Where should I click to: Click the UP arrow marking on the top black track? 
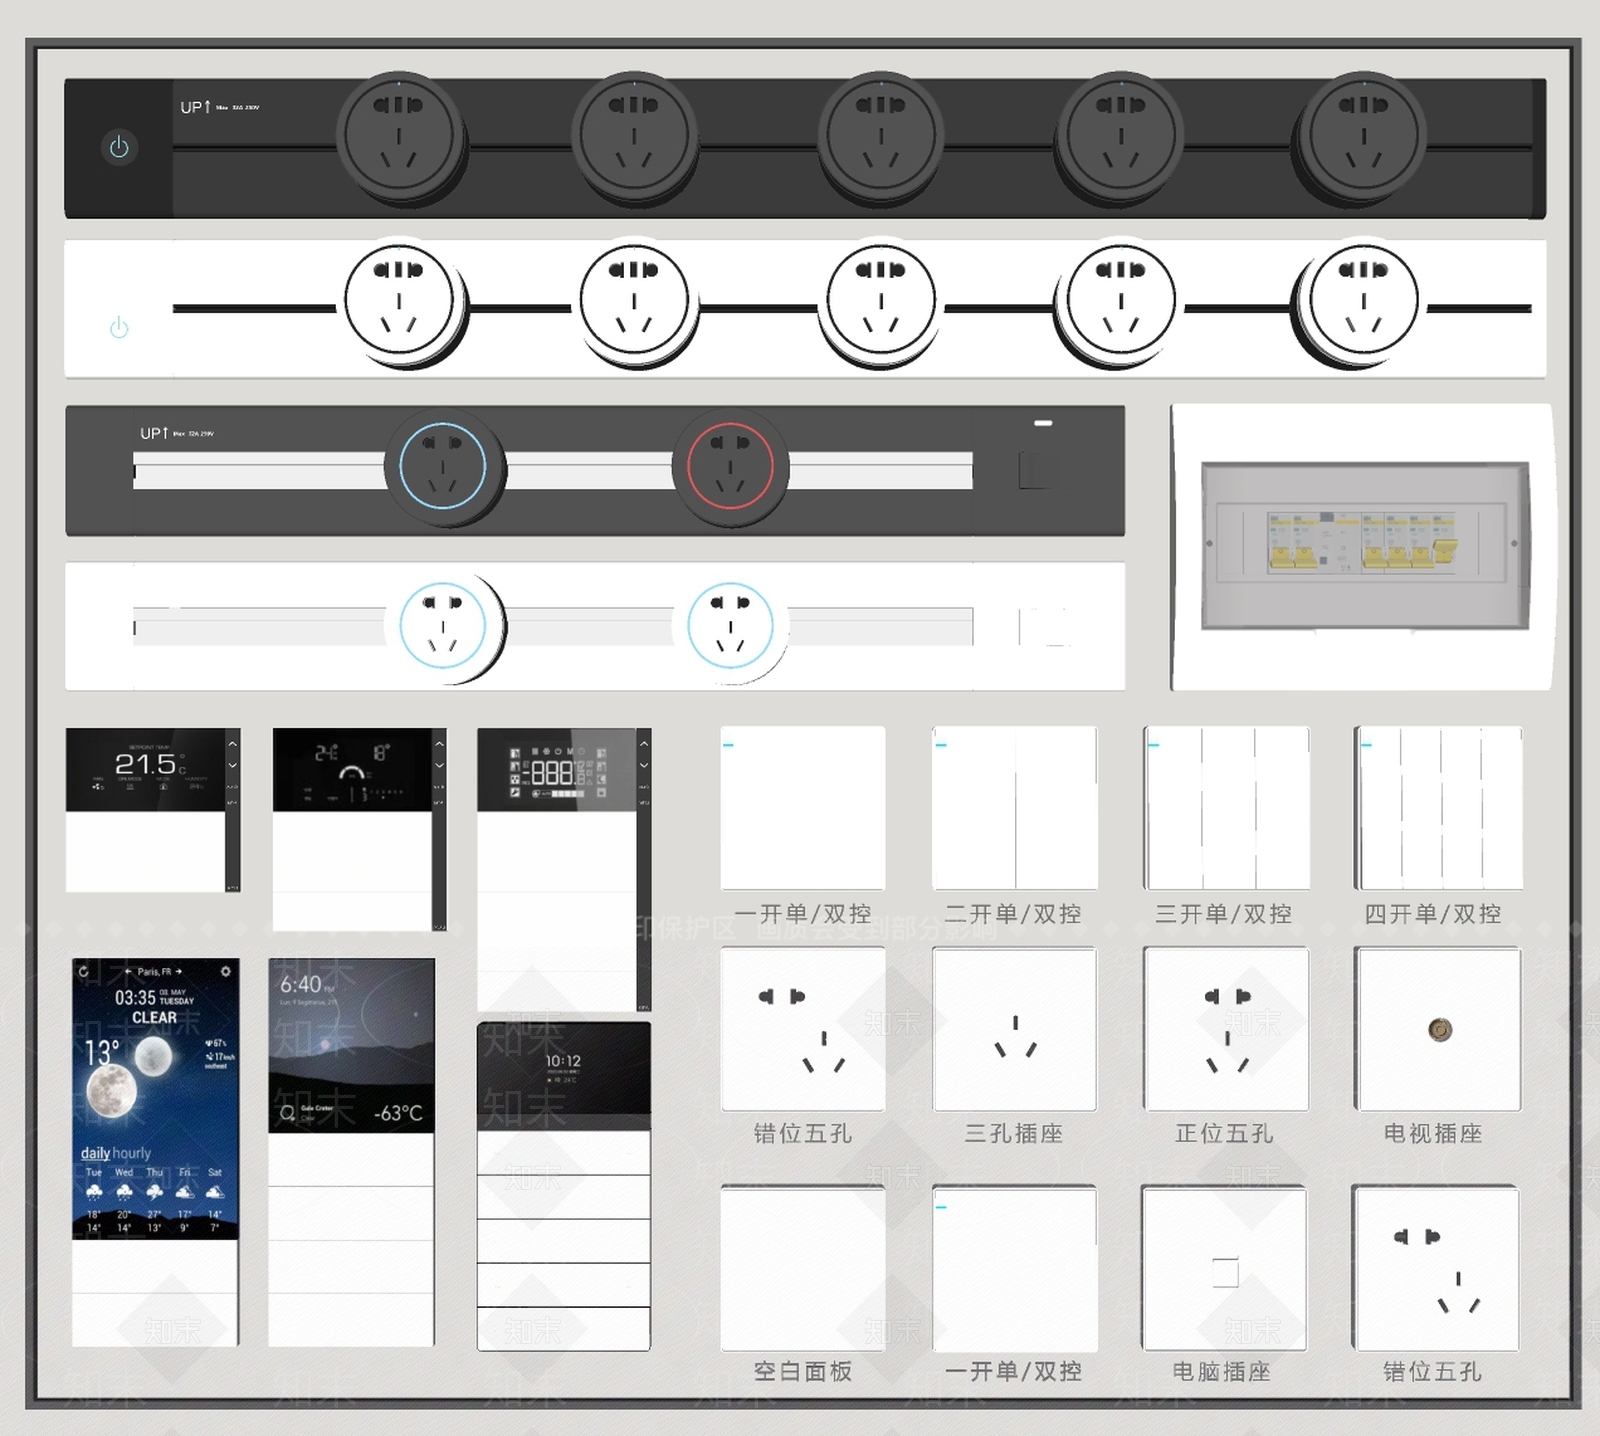tap(195, 107)
